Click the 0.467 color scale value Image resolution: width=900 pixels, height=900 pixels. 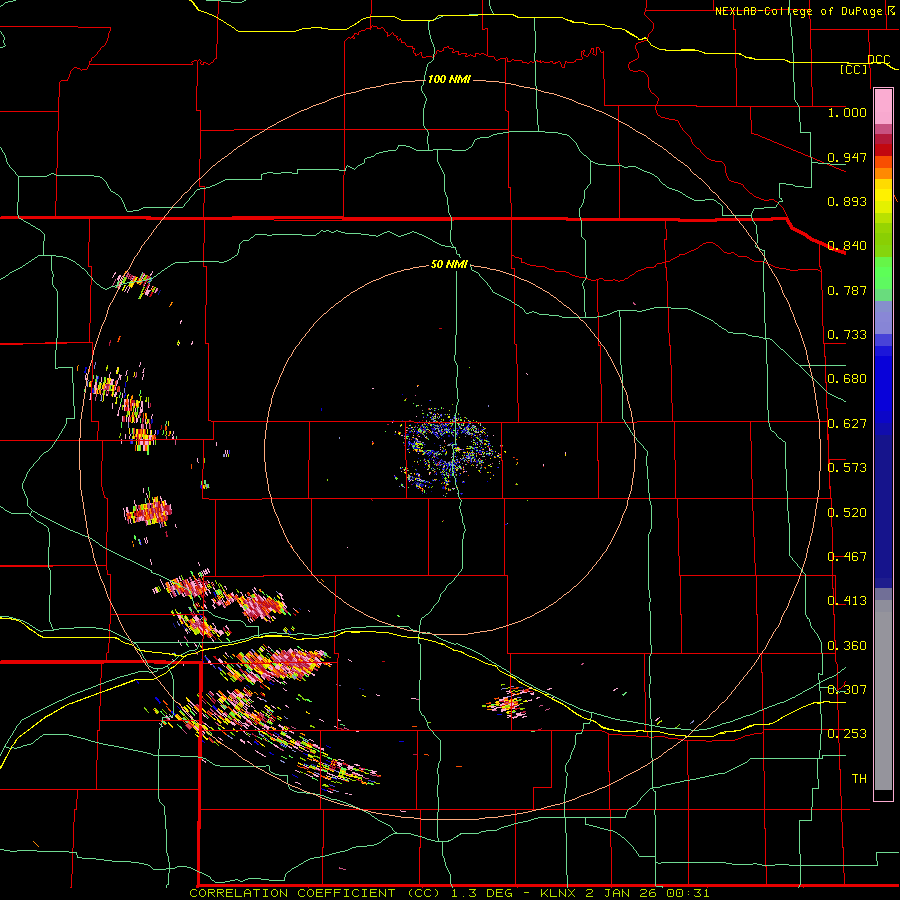pos(847,557)
